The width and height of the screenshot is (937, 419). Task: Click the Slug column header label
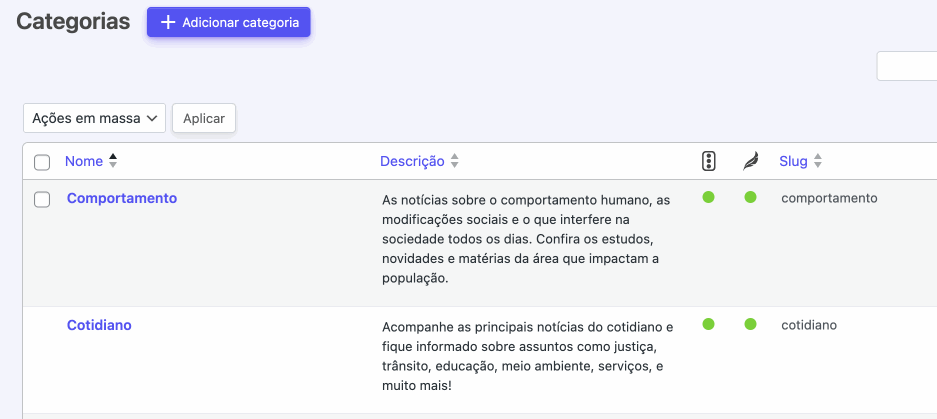793,161
